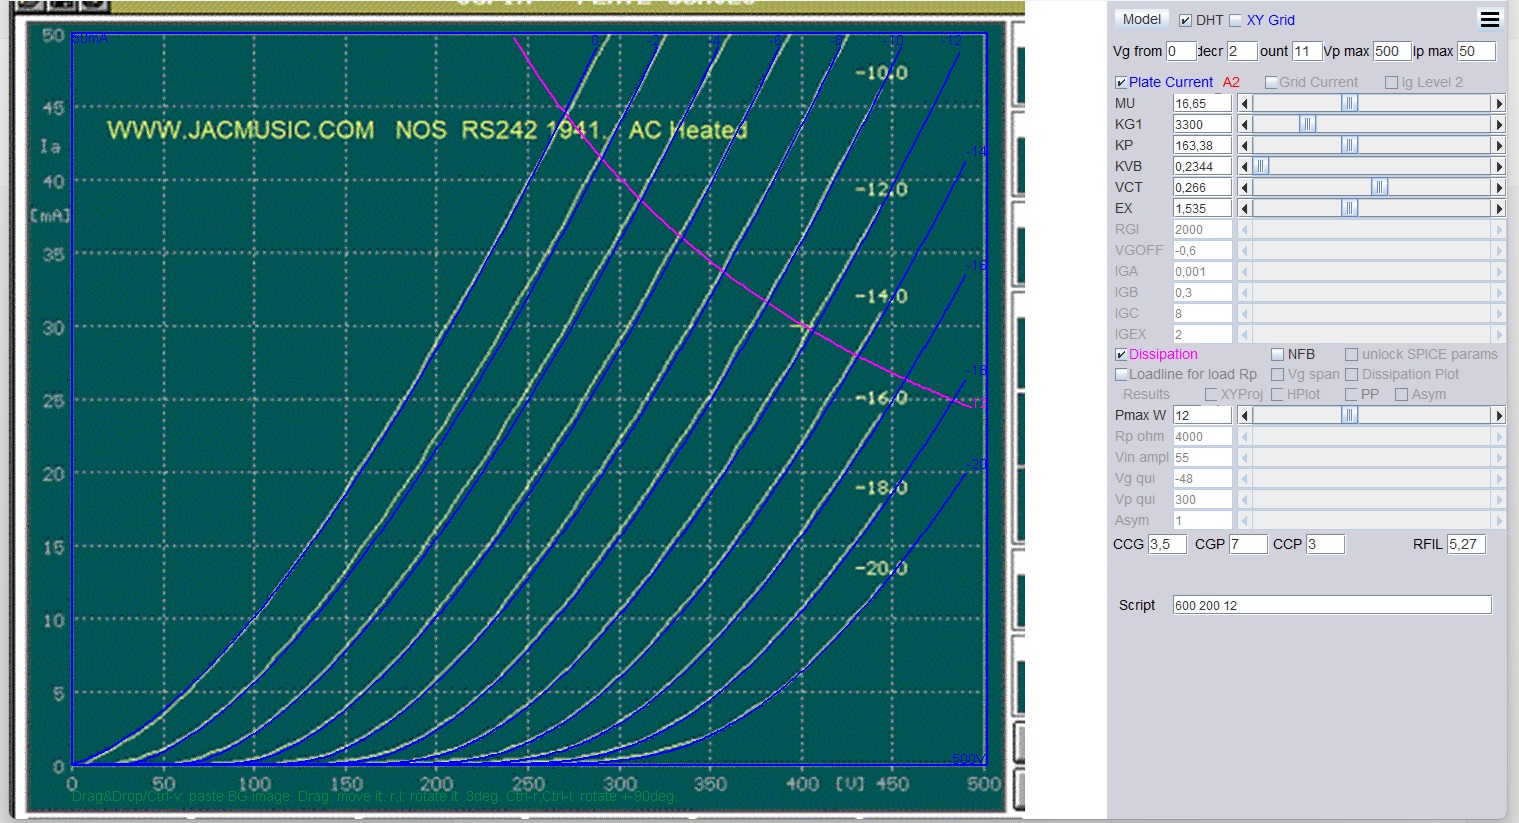Toggle the Plate Current checkbox

click(x=1121, y=83)
